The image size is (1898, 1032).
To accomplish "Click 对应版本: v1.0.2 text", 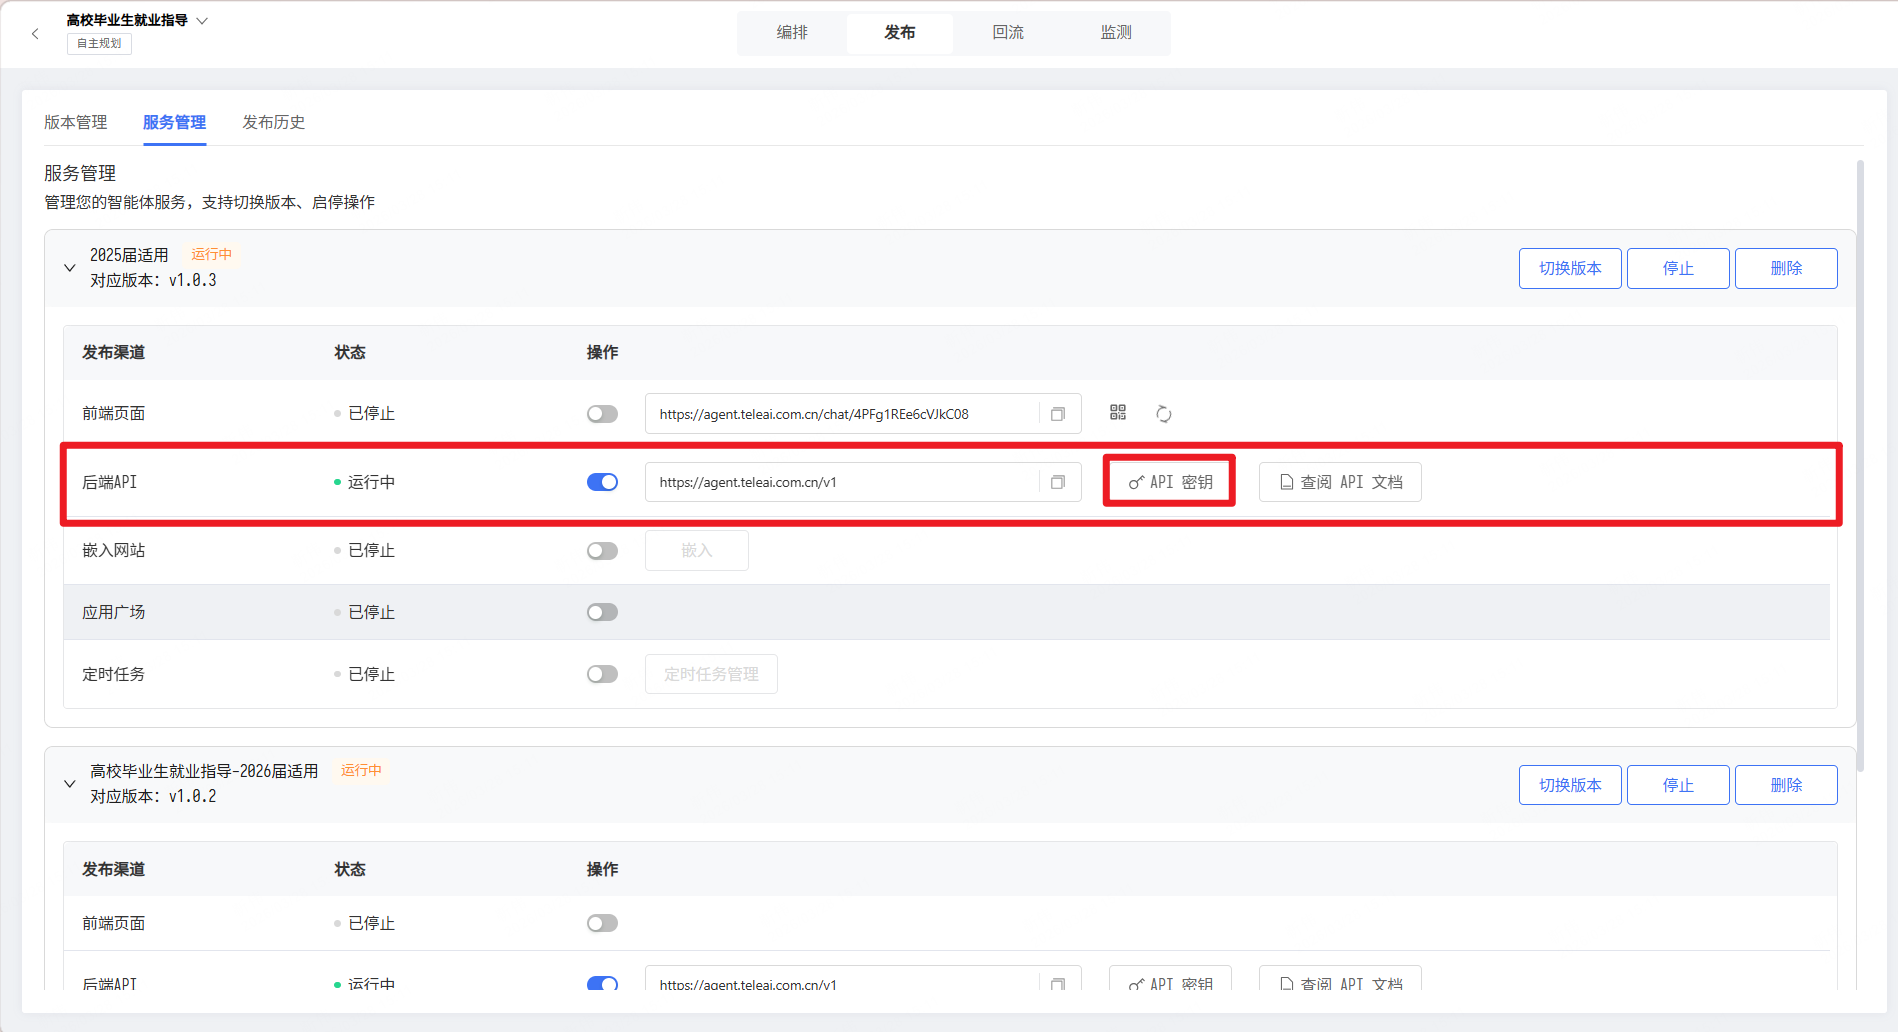I will [x=153, y=797].
